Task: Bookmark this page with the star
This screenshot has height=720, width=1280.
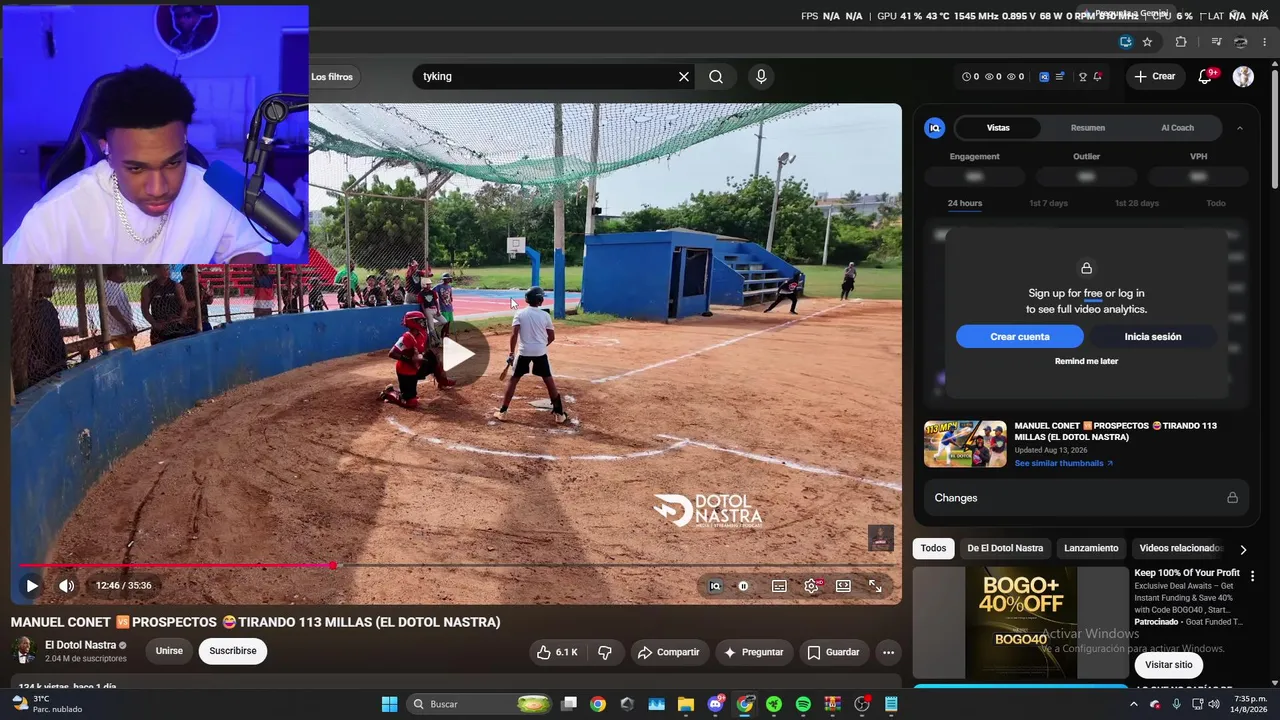Action: point(1147,42)
